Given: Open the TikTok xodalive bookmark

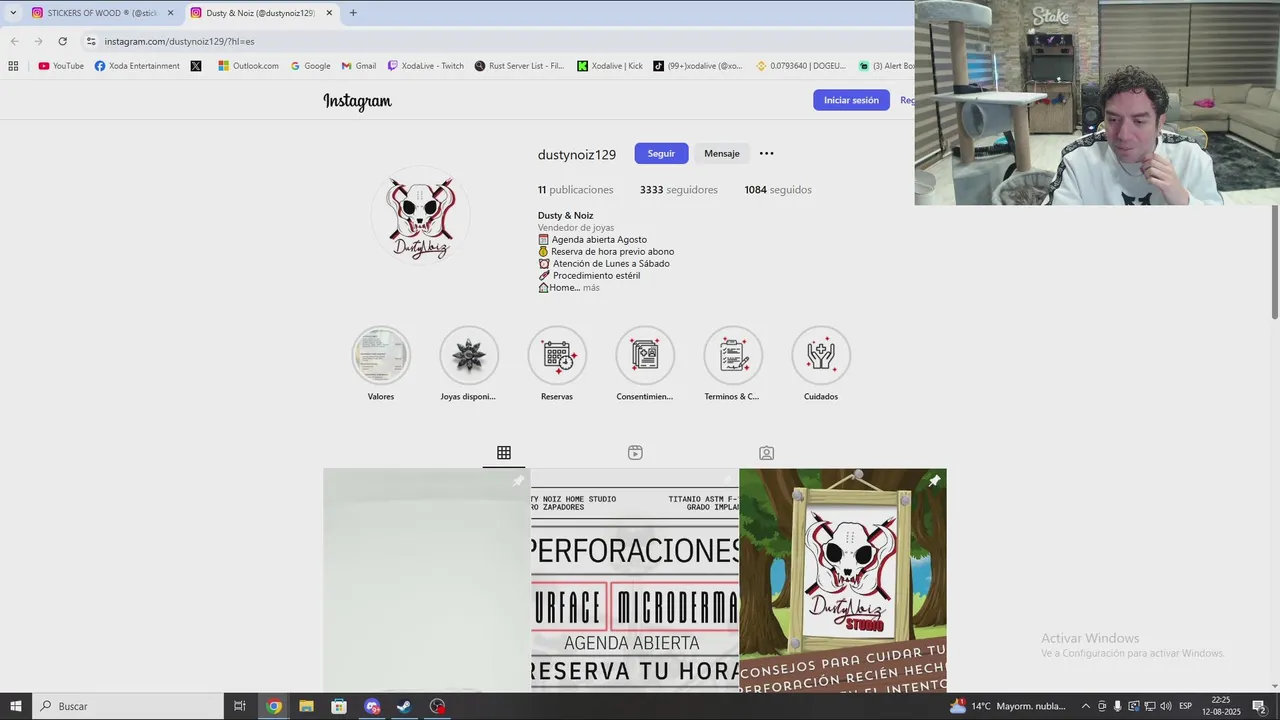Looking at the screenshot, I should pyautogui.click(x=698, y=66).
